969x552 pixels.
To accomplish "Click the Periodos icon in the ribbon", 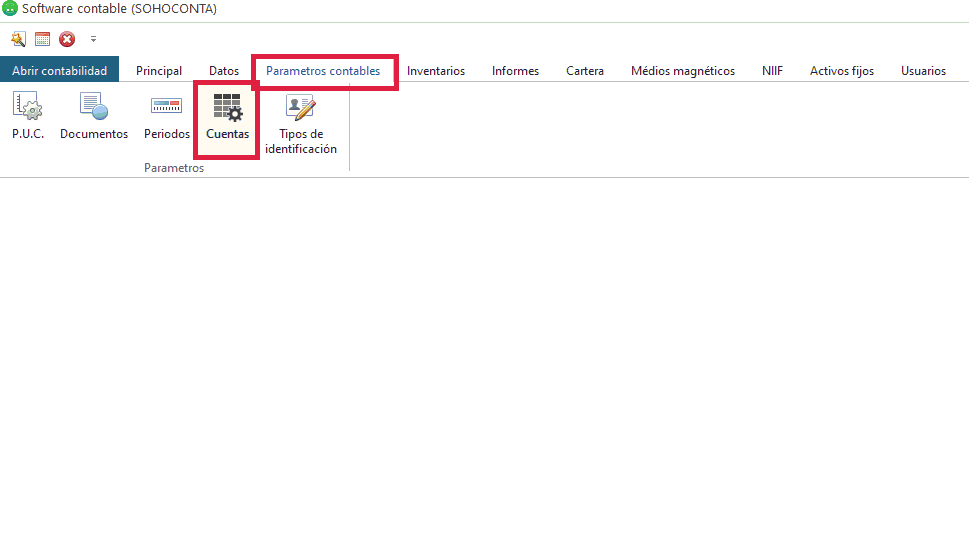I will 166,116.
